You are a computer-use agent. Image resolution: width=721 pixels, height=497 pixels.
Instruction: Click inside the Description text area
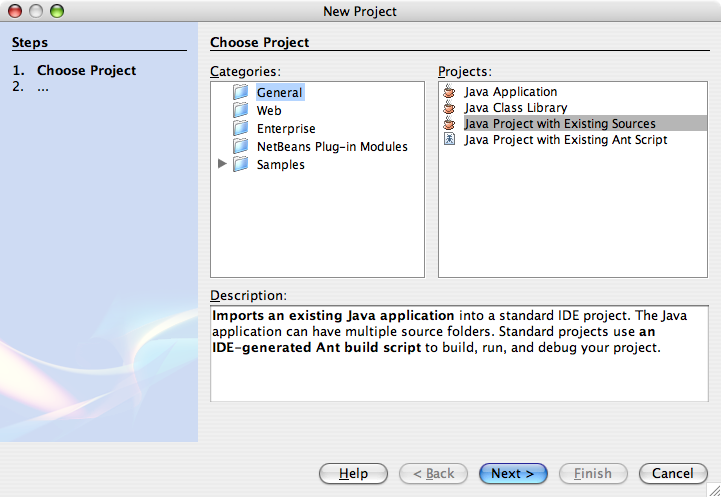click(464, 370)
